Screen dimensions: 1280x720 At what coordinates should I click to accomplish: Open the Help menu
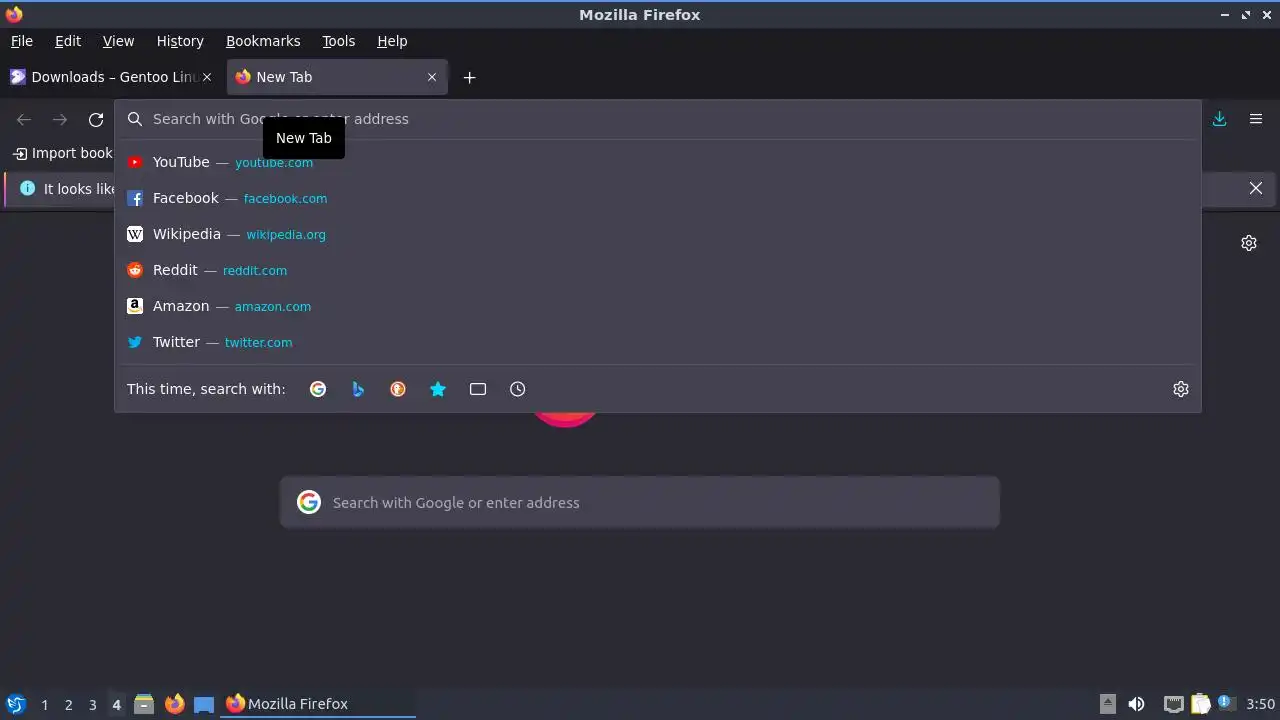pos(392,41)
